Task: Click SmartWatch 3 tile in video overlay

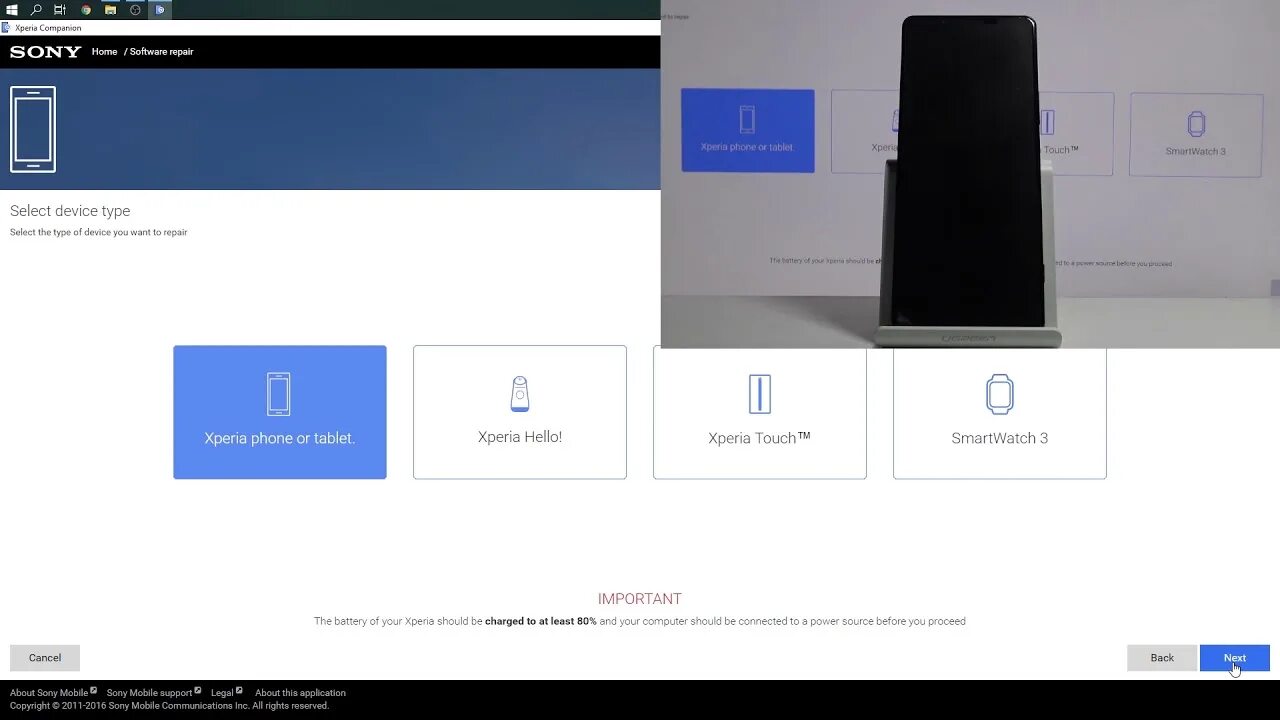Action: [1196, 135]
